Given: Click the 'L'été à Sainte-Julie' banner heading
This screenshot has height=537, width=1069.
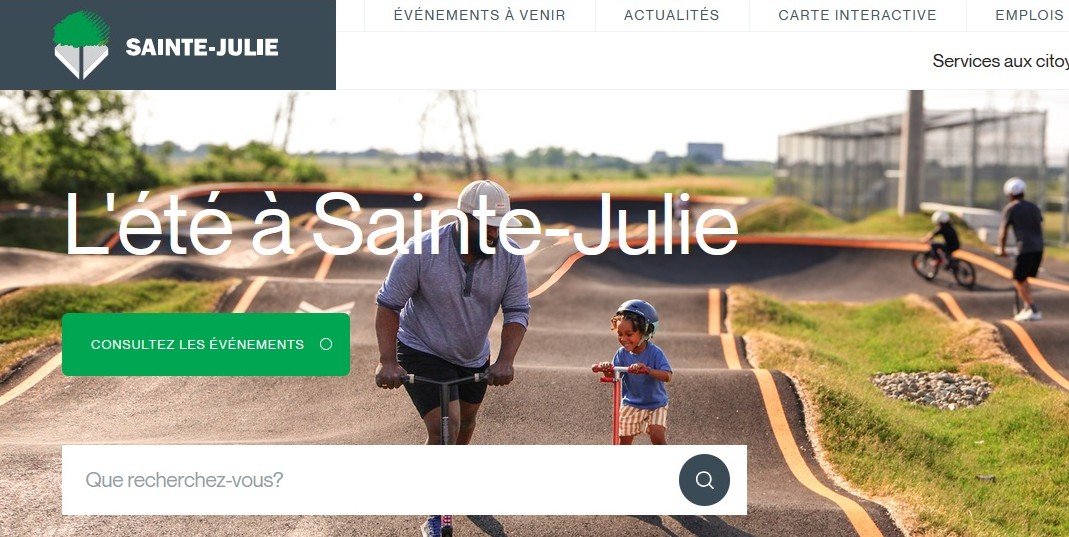Looking at the screenshot, I should (402, 224).
